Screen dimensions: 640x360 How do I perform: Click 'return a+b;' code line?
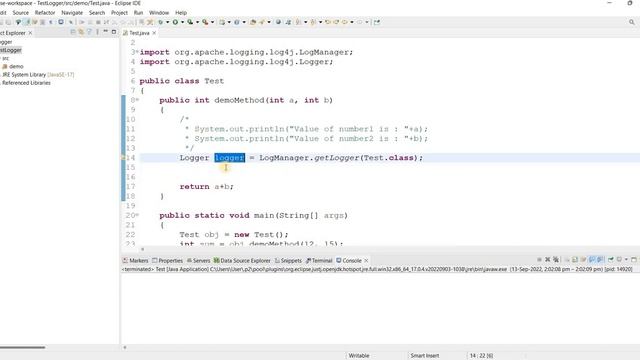coord(207,187)
